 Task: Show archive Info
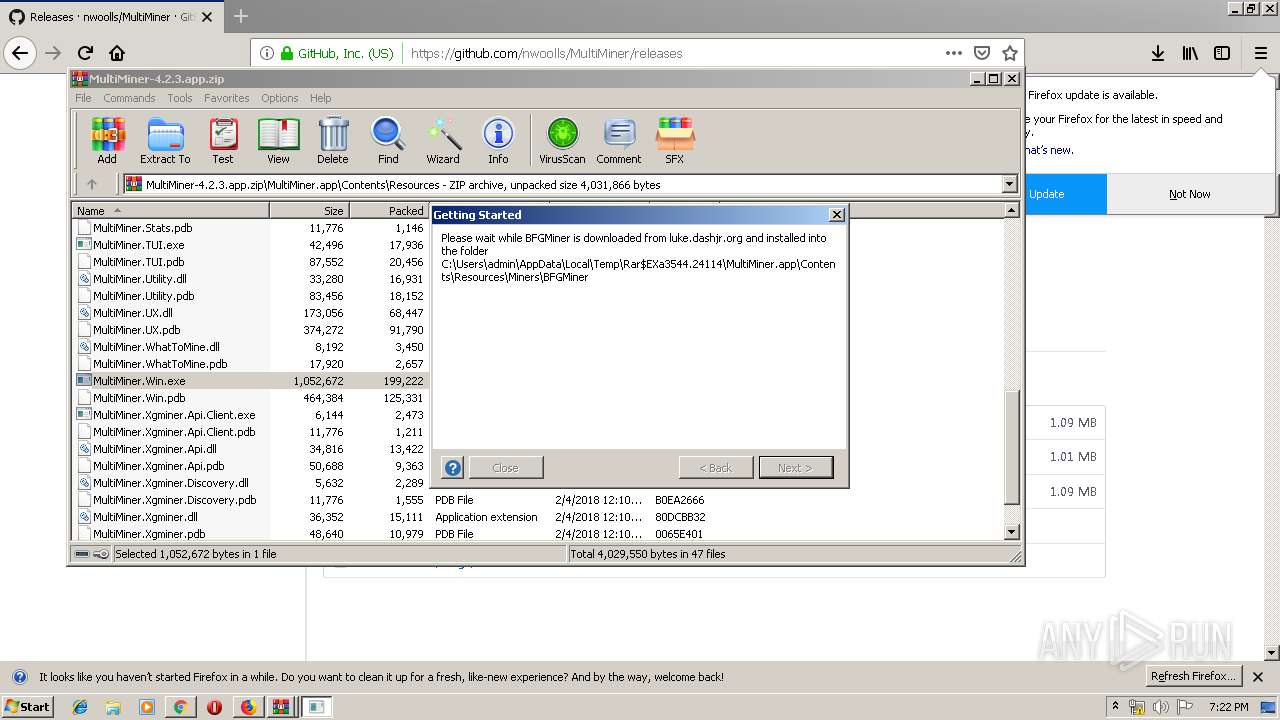(498, 140)
